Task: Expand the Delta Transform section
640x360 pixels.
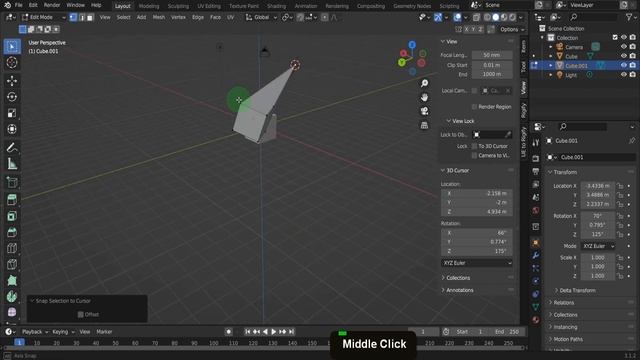Action: coord(577,290)
